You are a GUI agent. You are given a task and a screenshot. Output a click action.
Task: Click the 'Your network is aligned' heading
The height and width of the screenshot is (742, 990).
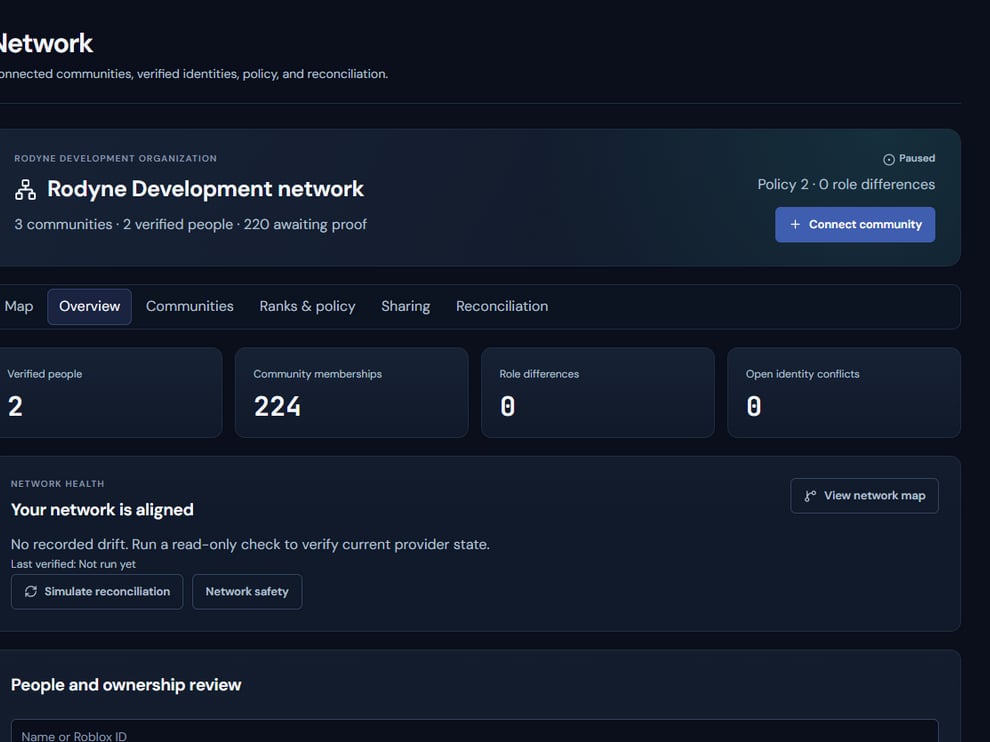tap(102, 510)
